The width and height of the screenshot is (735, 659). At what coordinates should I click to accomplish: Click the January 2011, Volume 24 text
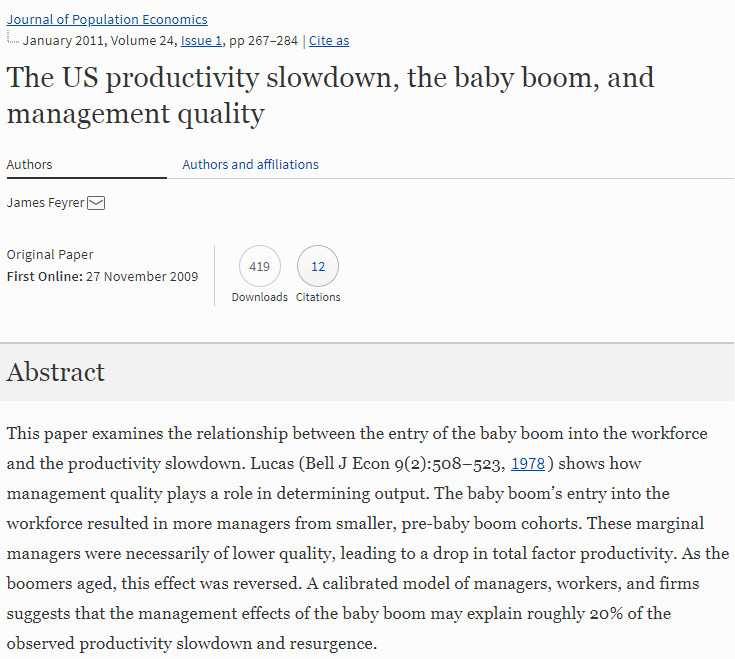click(99, 41)
